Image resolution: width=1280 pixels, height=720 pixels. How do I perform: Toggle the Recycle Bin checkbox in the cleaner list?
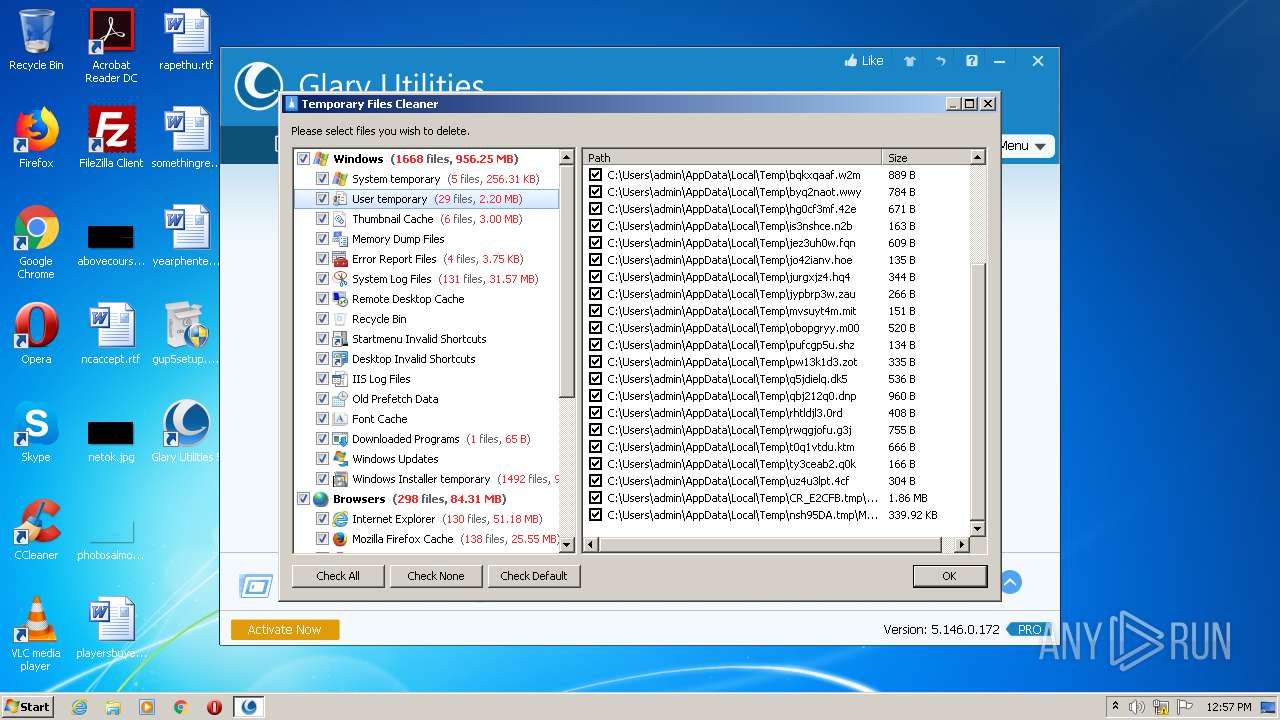[322, 319]
